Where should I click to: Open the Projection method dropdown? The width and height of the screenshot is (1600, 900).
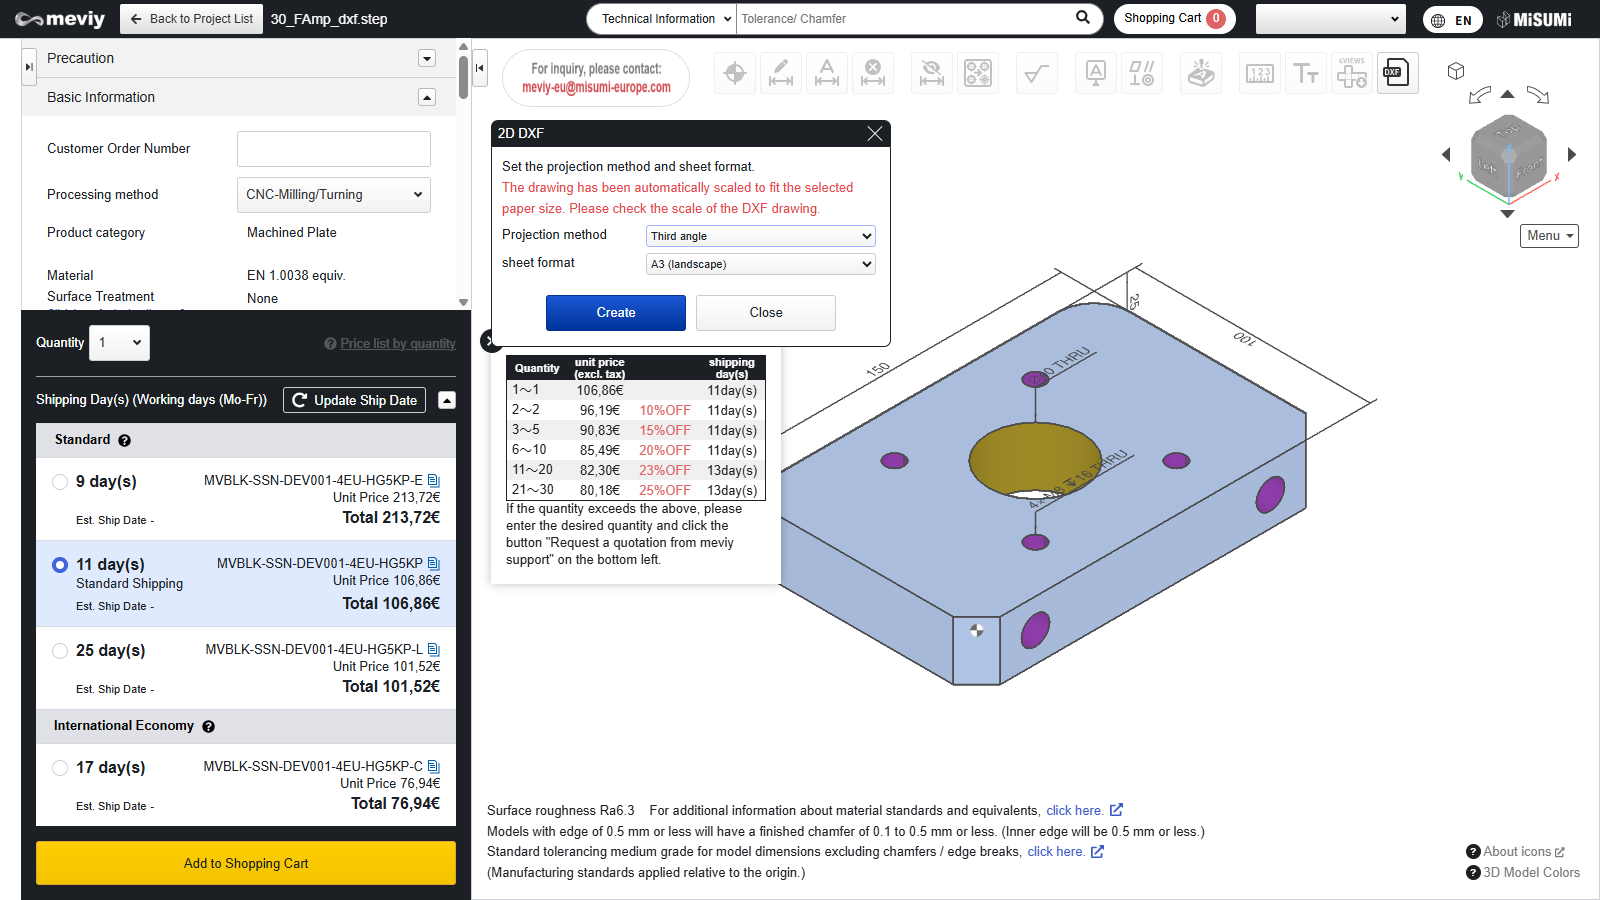click(760, 236)
